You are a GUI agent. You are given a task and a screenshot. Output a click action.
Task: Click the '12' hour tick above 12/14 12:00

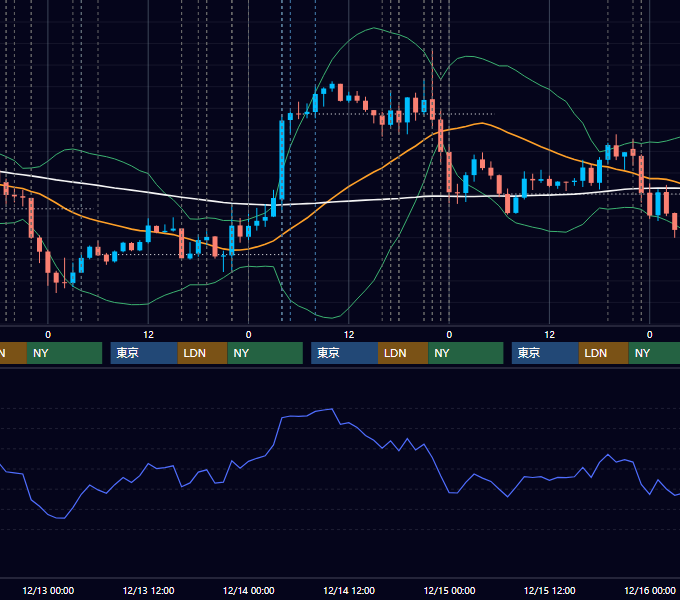[349, 335]
